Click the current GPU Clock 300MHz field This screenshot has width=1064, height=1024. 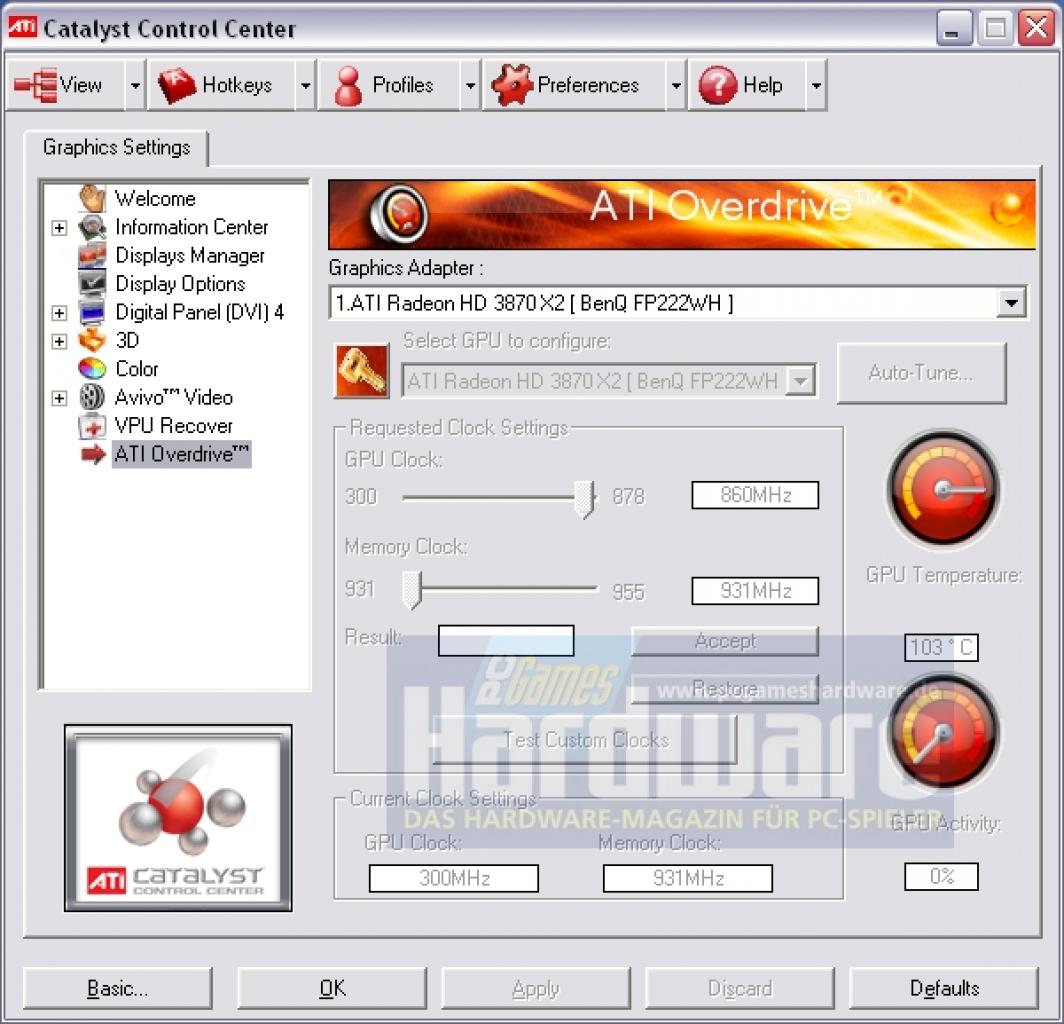[454, 878]
